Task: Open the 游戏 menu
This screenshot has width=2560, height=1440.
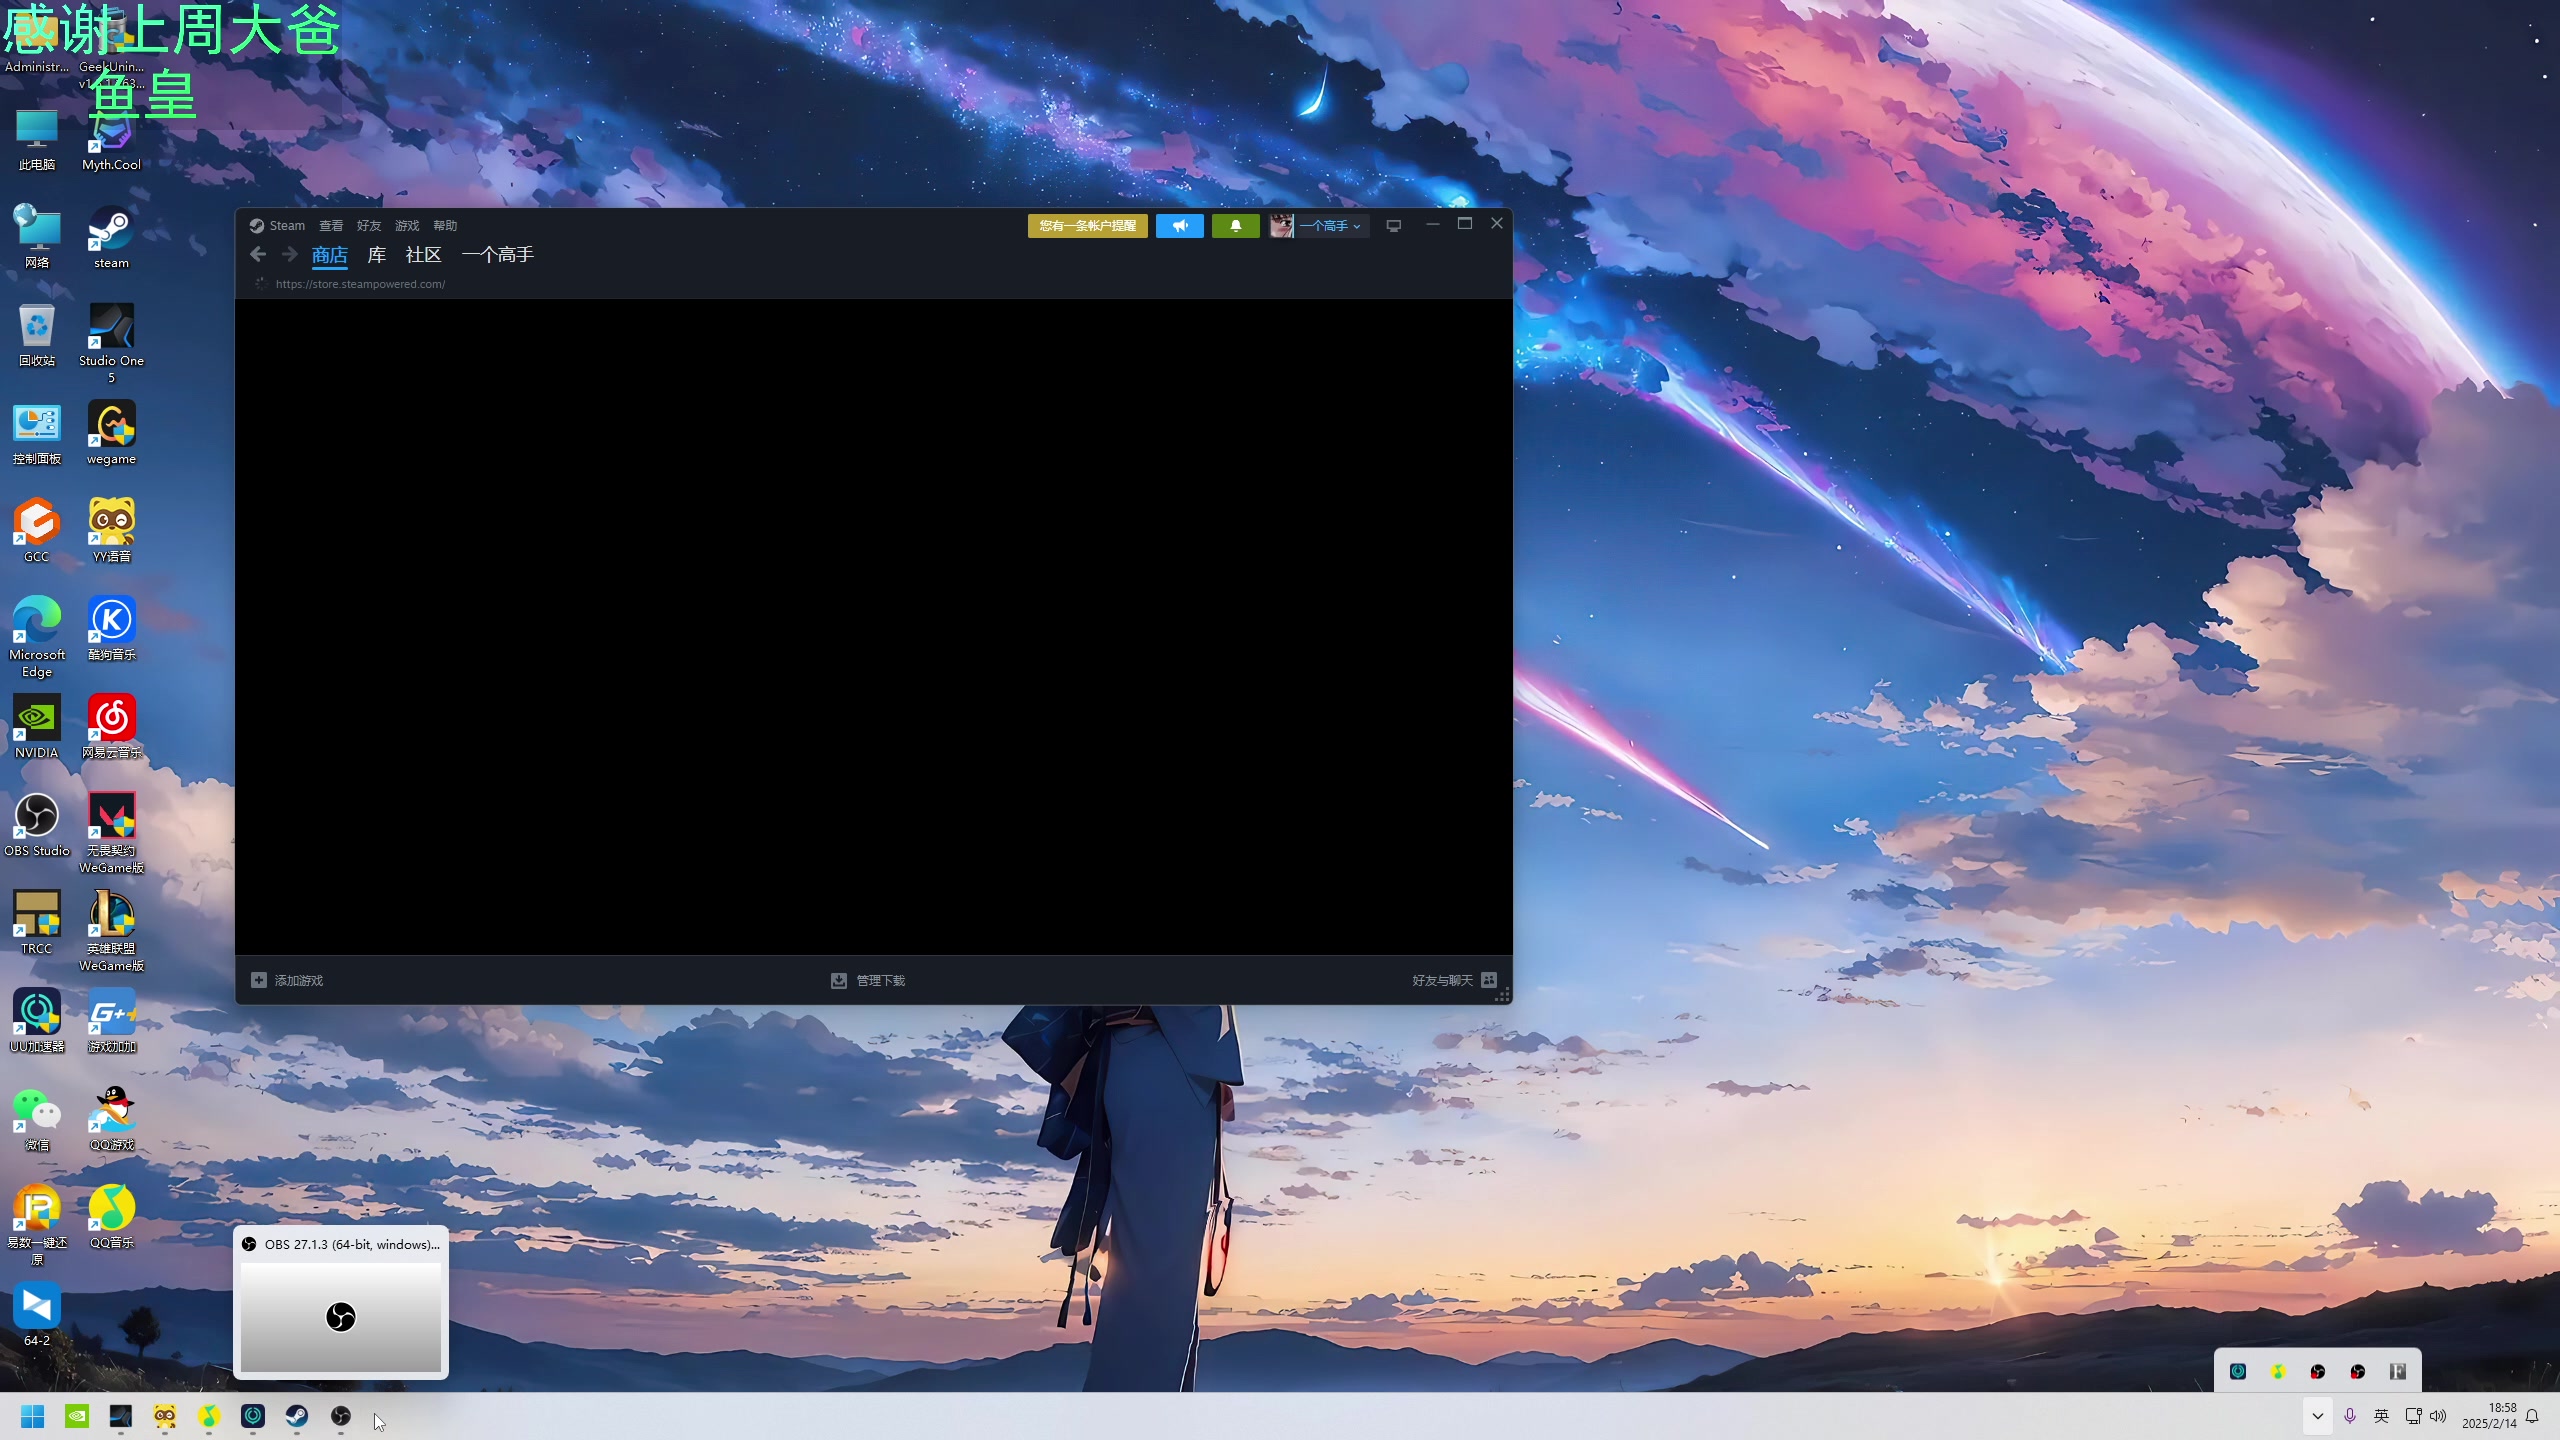Action: tap(407, 226)
